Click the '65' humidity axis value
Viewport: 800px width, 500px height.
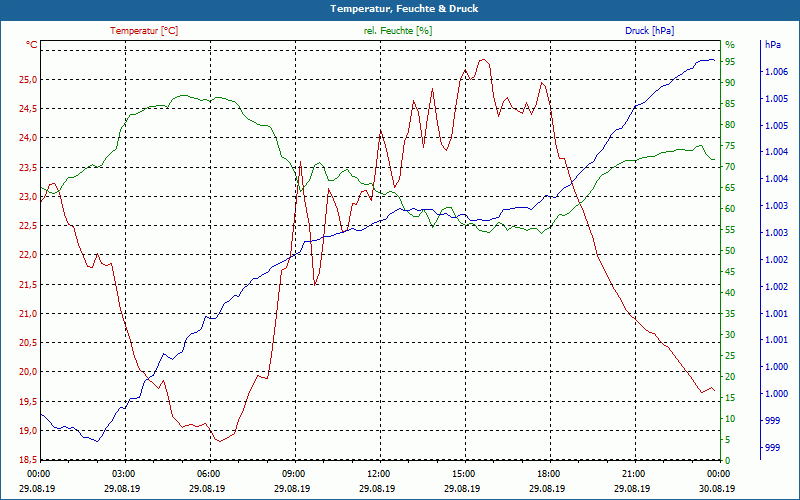click(x=730, y=188)
